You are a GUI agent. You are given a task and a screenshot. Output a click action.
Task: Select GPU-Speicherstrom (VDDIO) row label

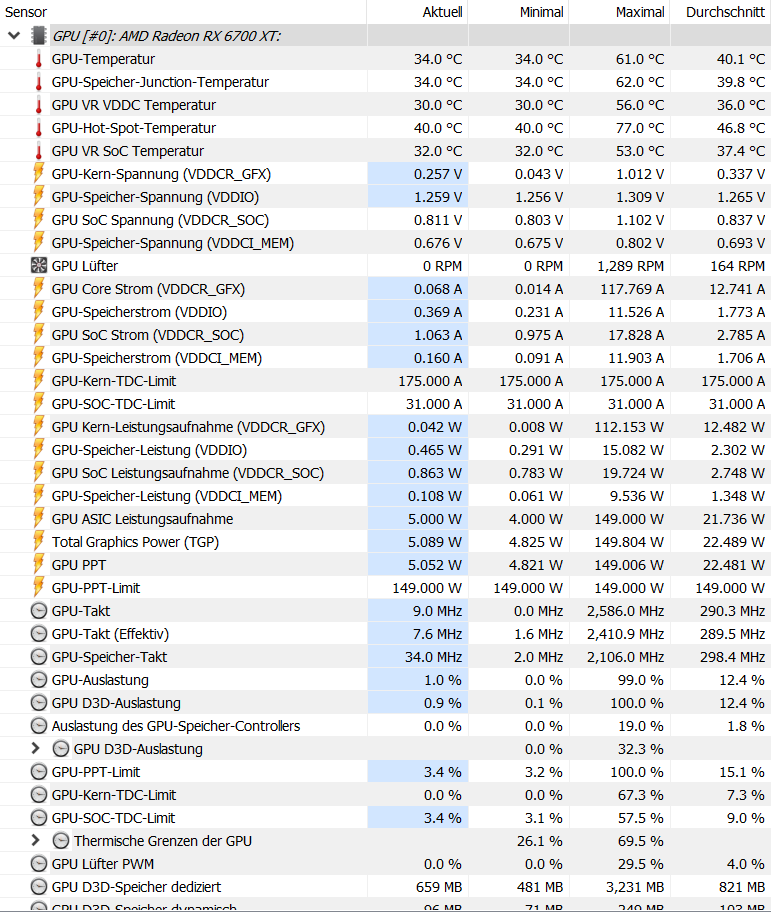[139, 312]
